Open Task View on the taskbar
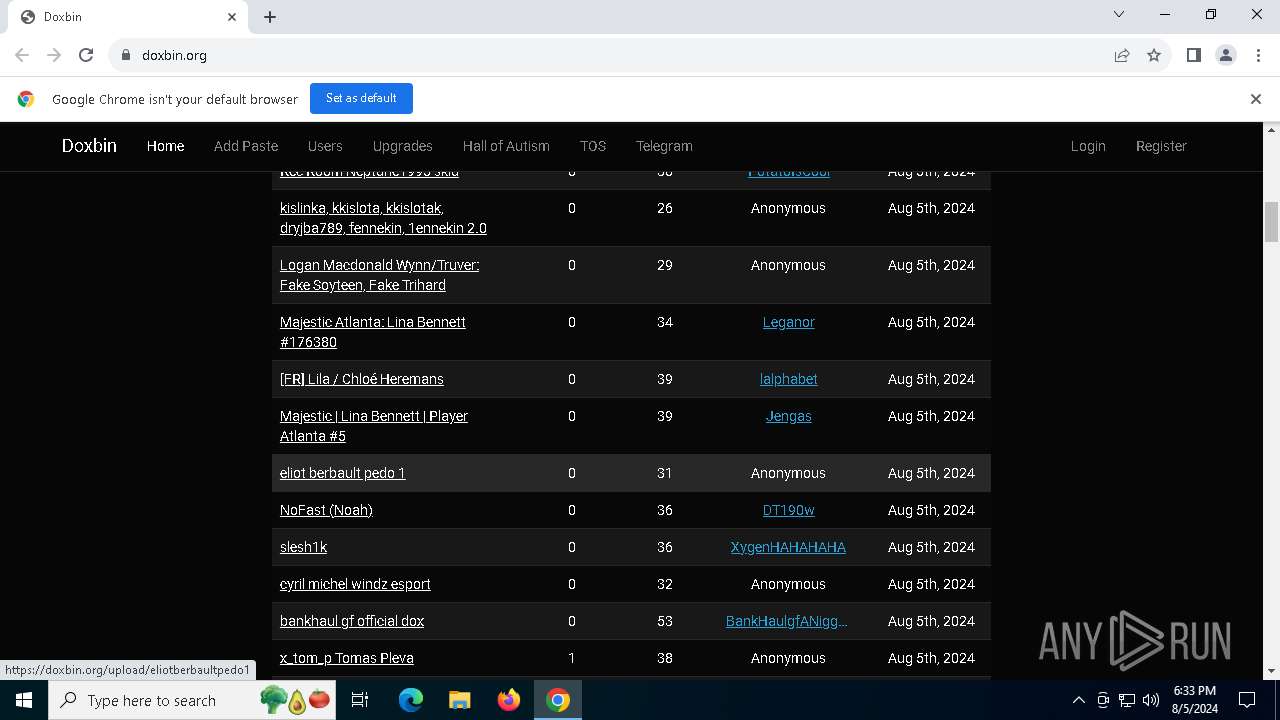The width and height of the screenshot is (1280, 720). [360, 700]
